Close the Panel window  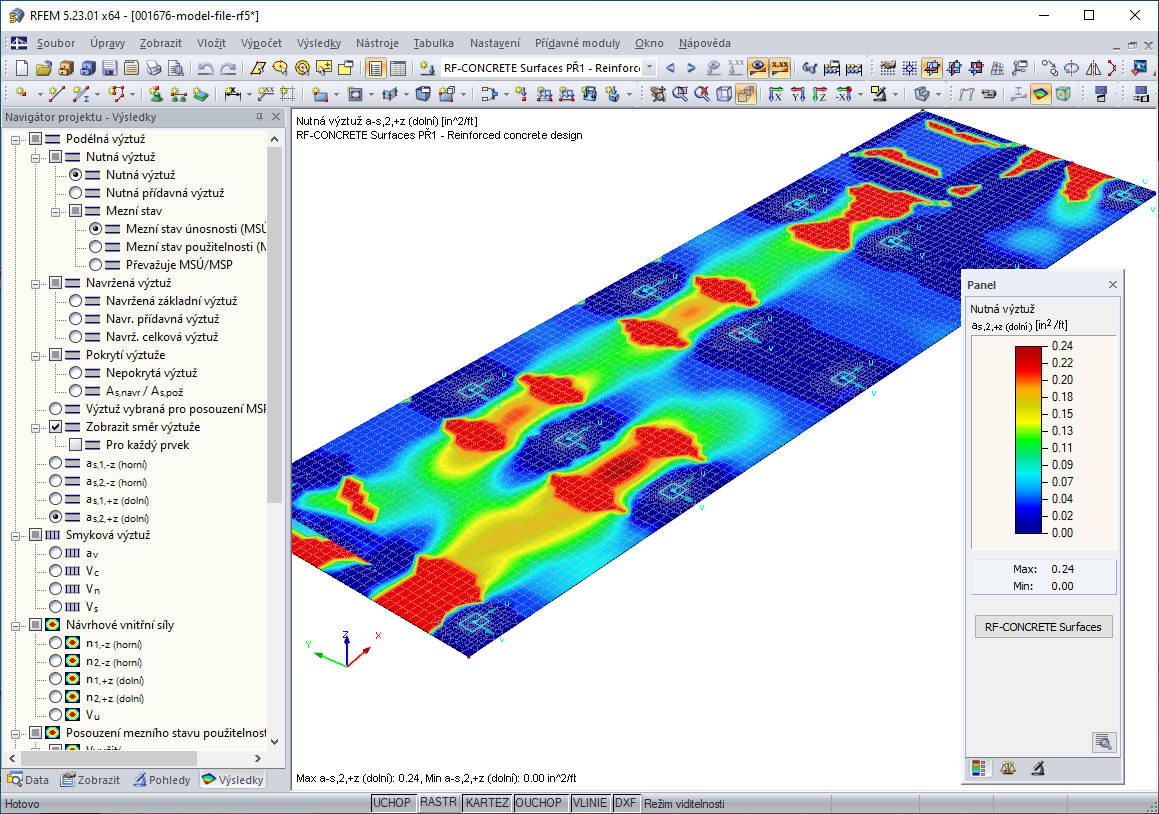(1112, 285)
